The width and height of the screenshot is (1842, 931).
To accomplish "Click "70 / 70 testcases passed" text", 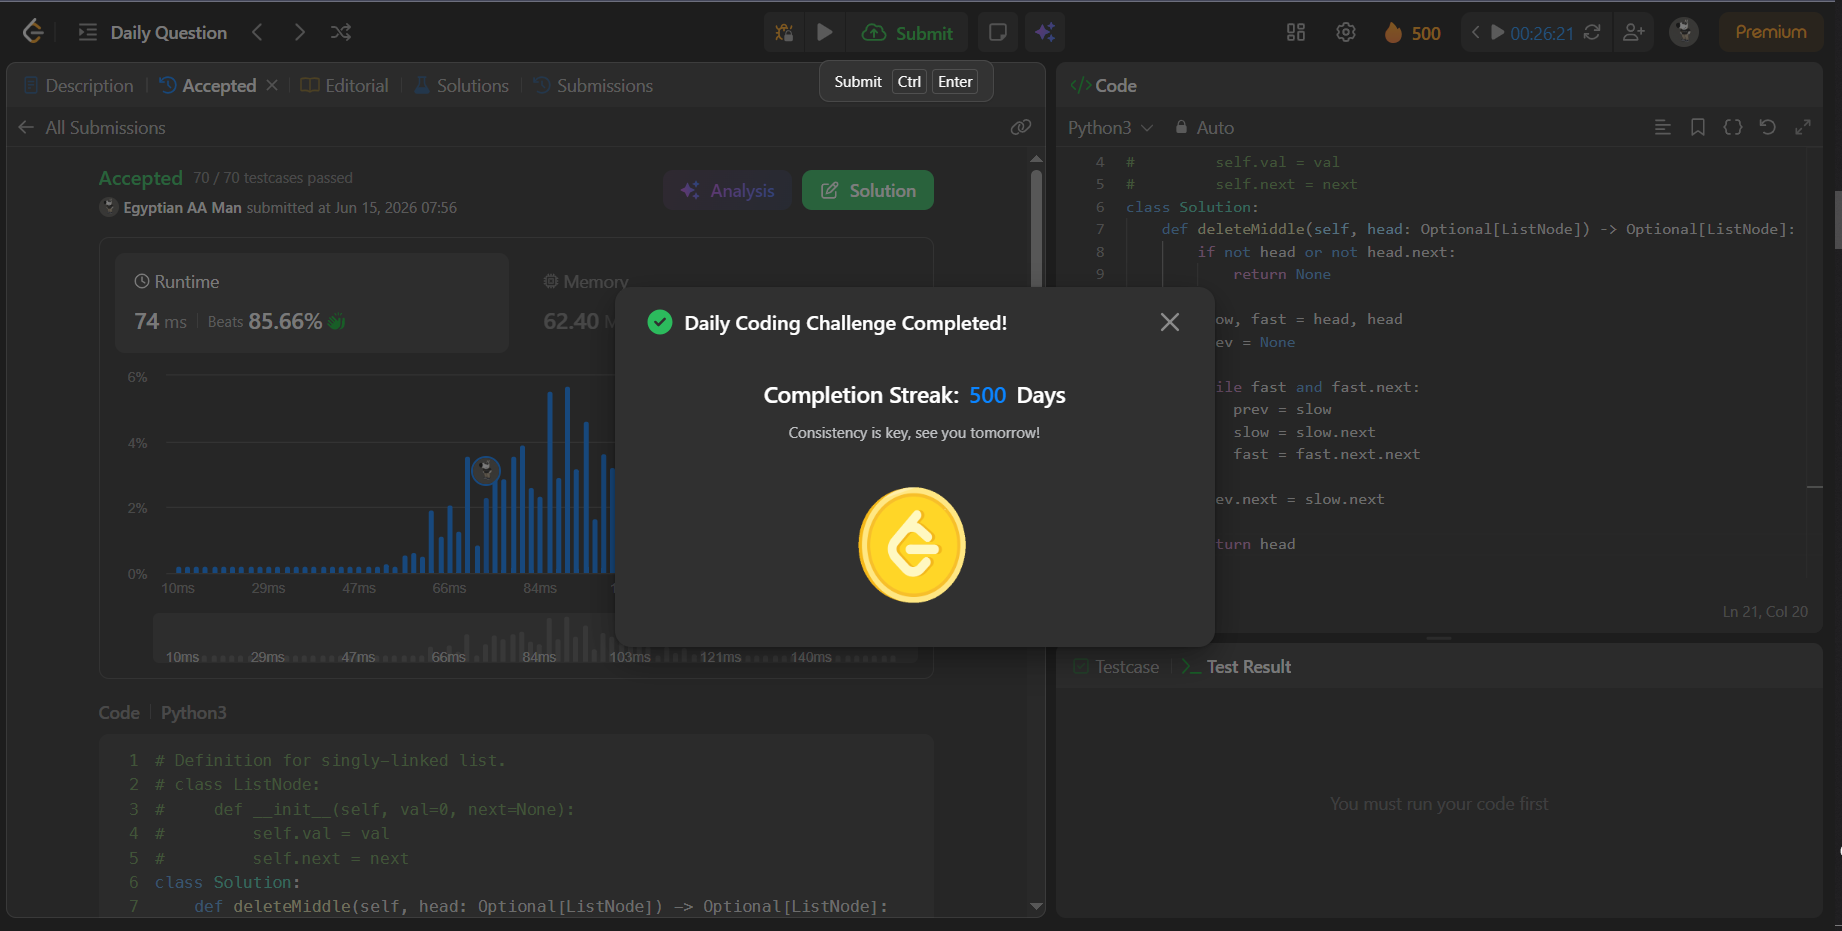I will (273, 178).
